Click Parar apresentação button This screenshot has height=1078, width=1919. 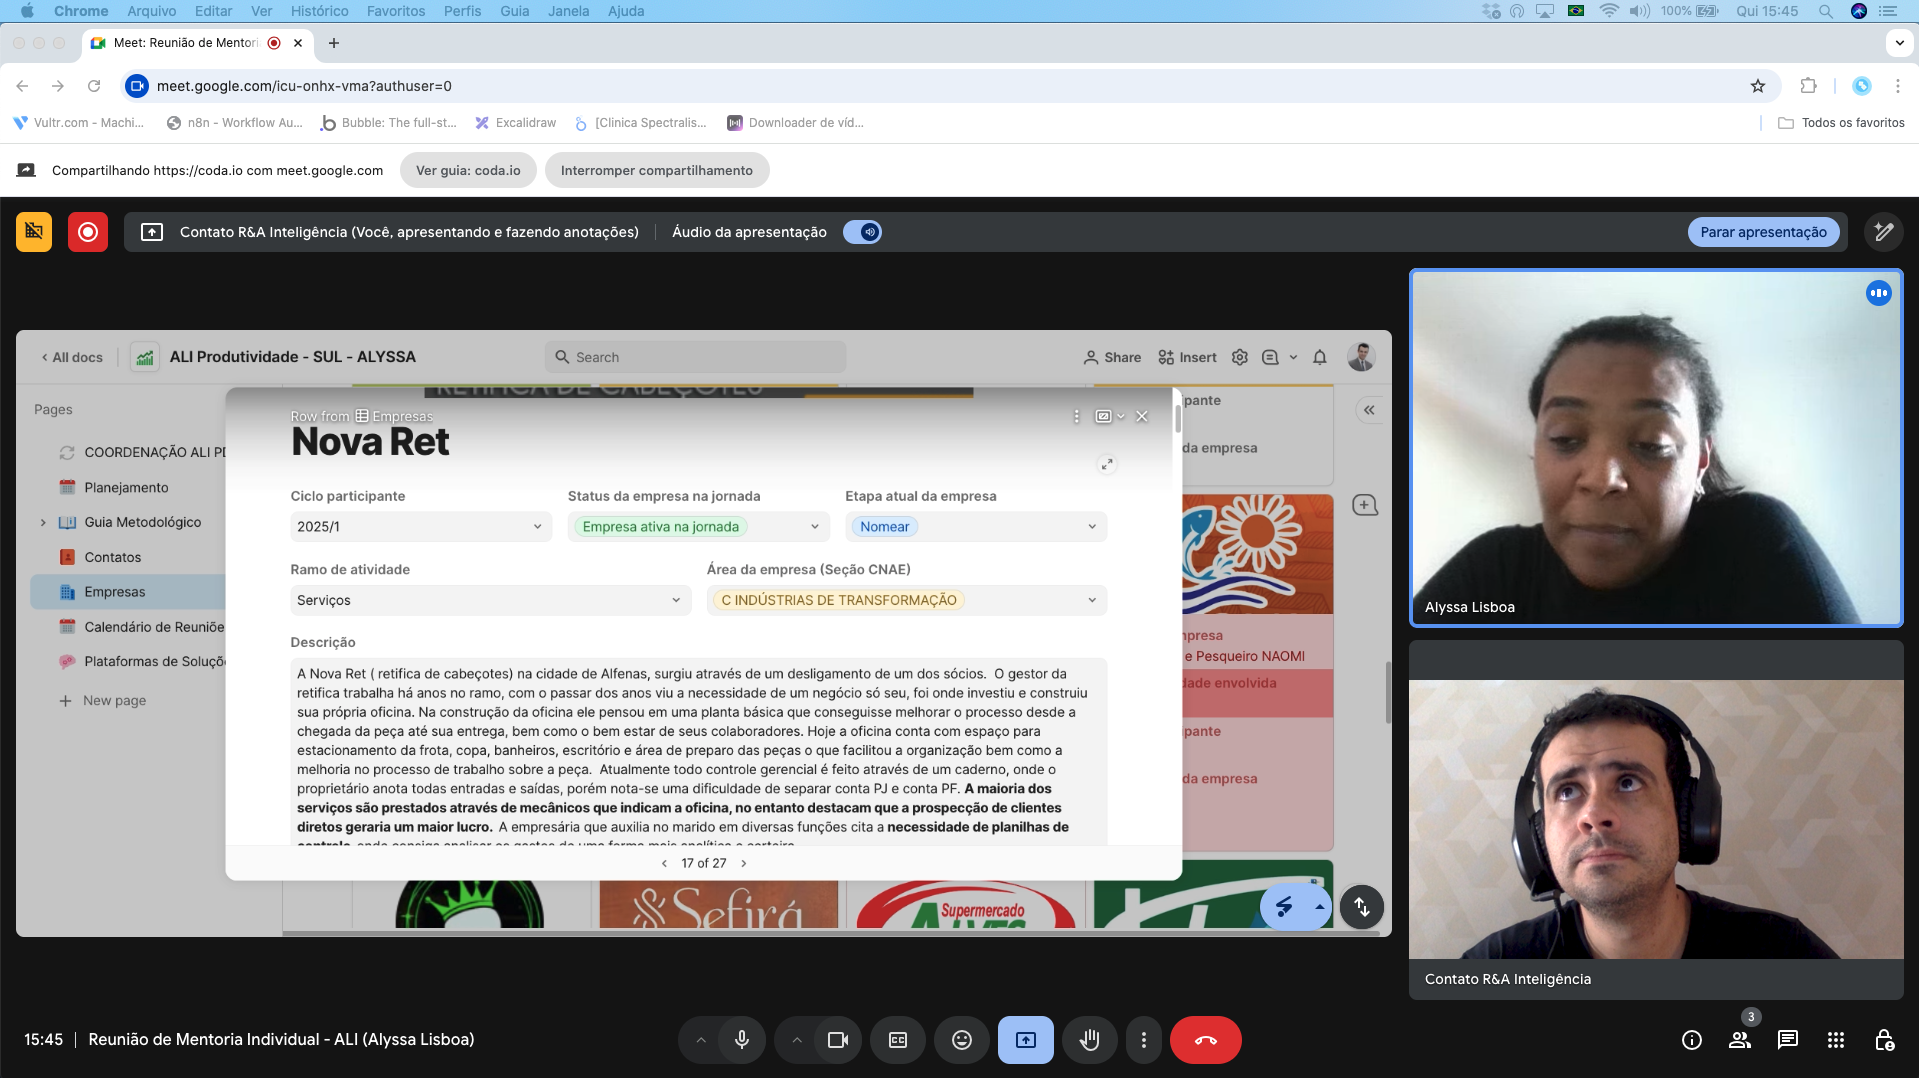click(x=1763, y=232)
